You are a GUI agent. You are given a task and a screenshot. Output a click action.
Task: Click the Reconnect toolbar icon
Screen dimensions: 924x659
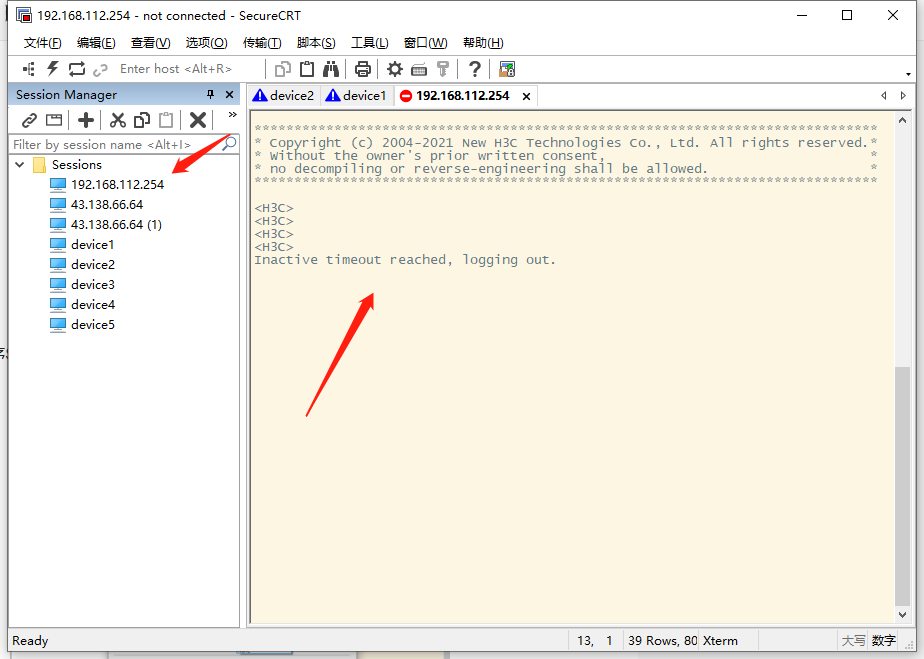77,69
